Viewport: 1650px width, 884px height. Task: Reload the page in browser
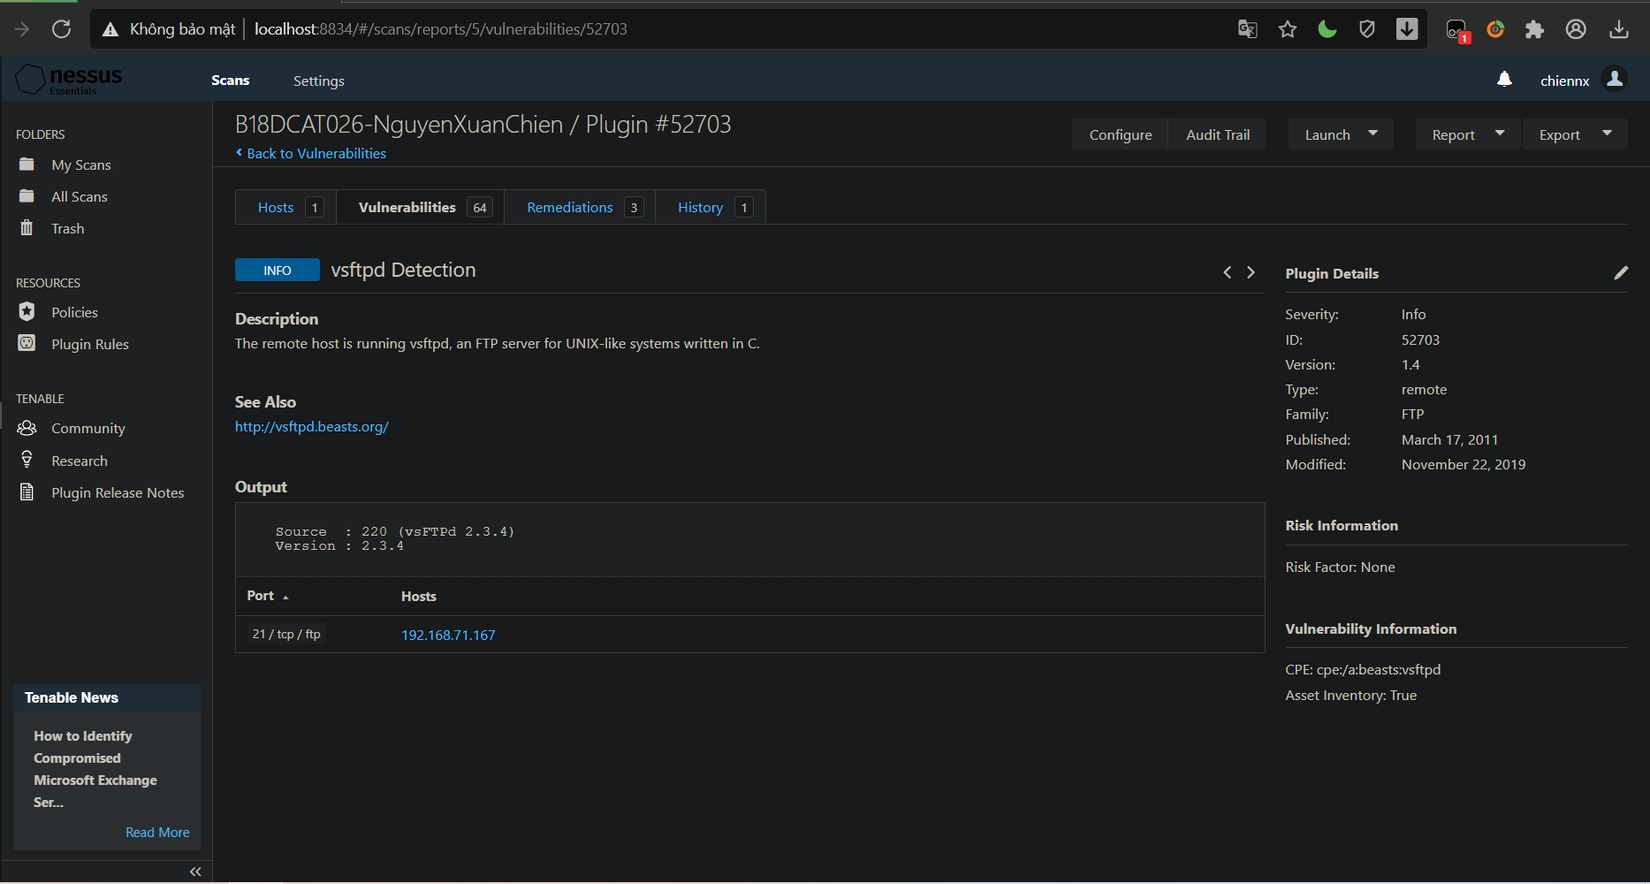(61, 29)
